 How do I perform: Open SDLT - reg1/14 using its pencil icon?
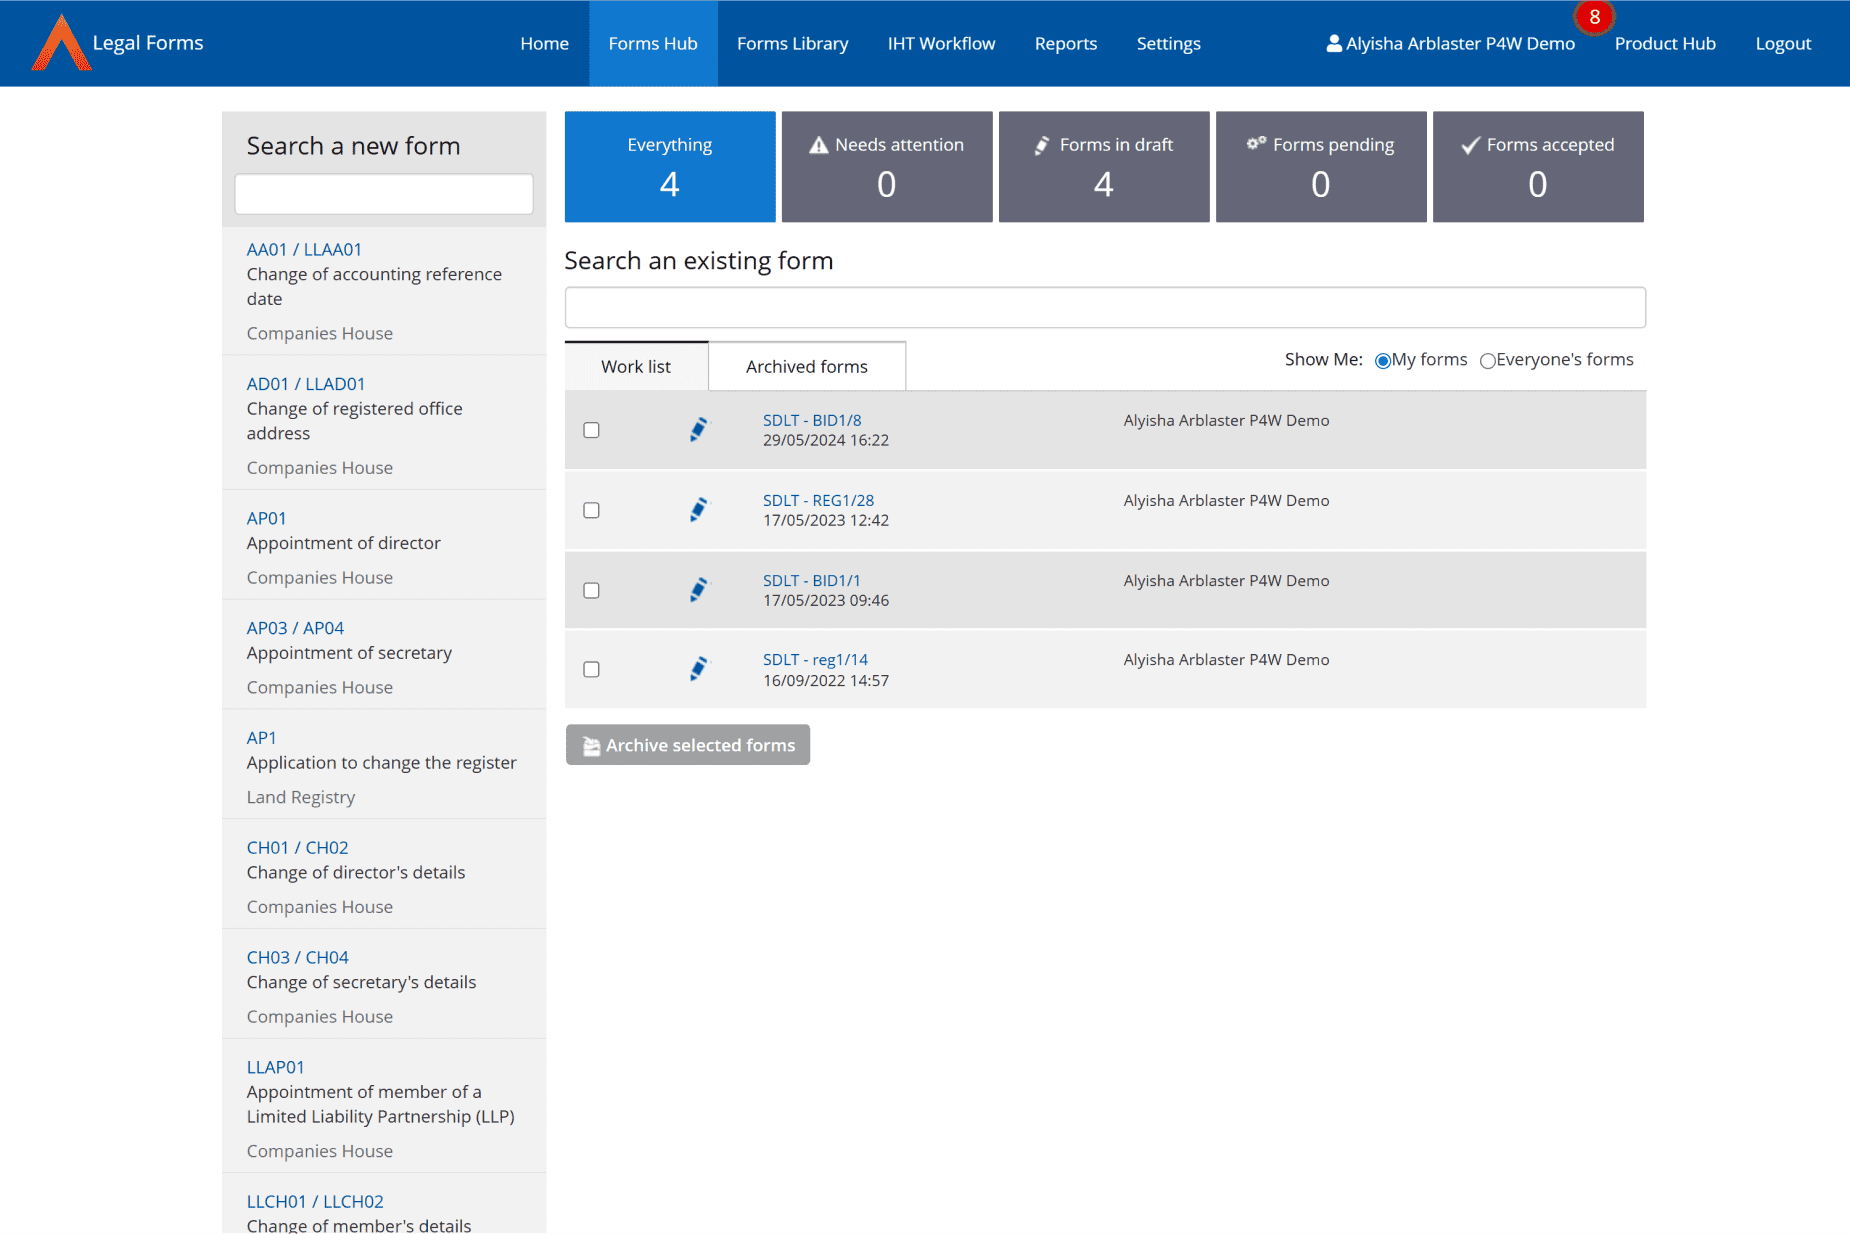pos(698,668)
